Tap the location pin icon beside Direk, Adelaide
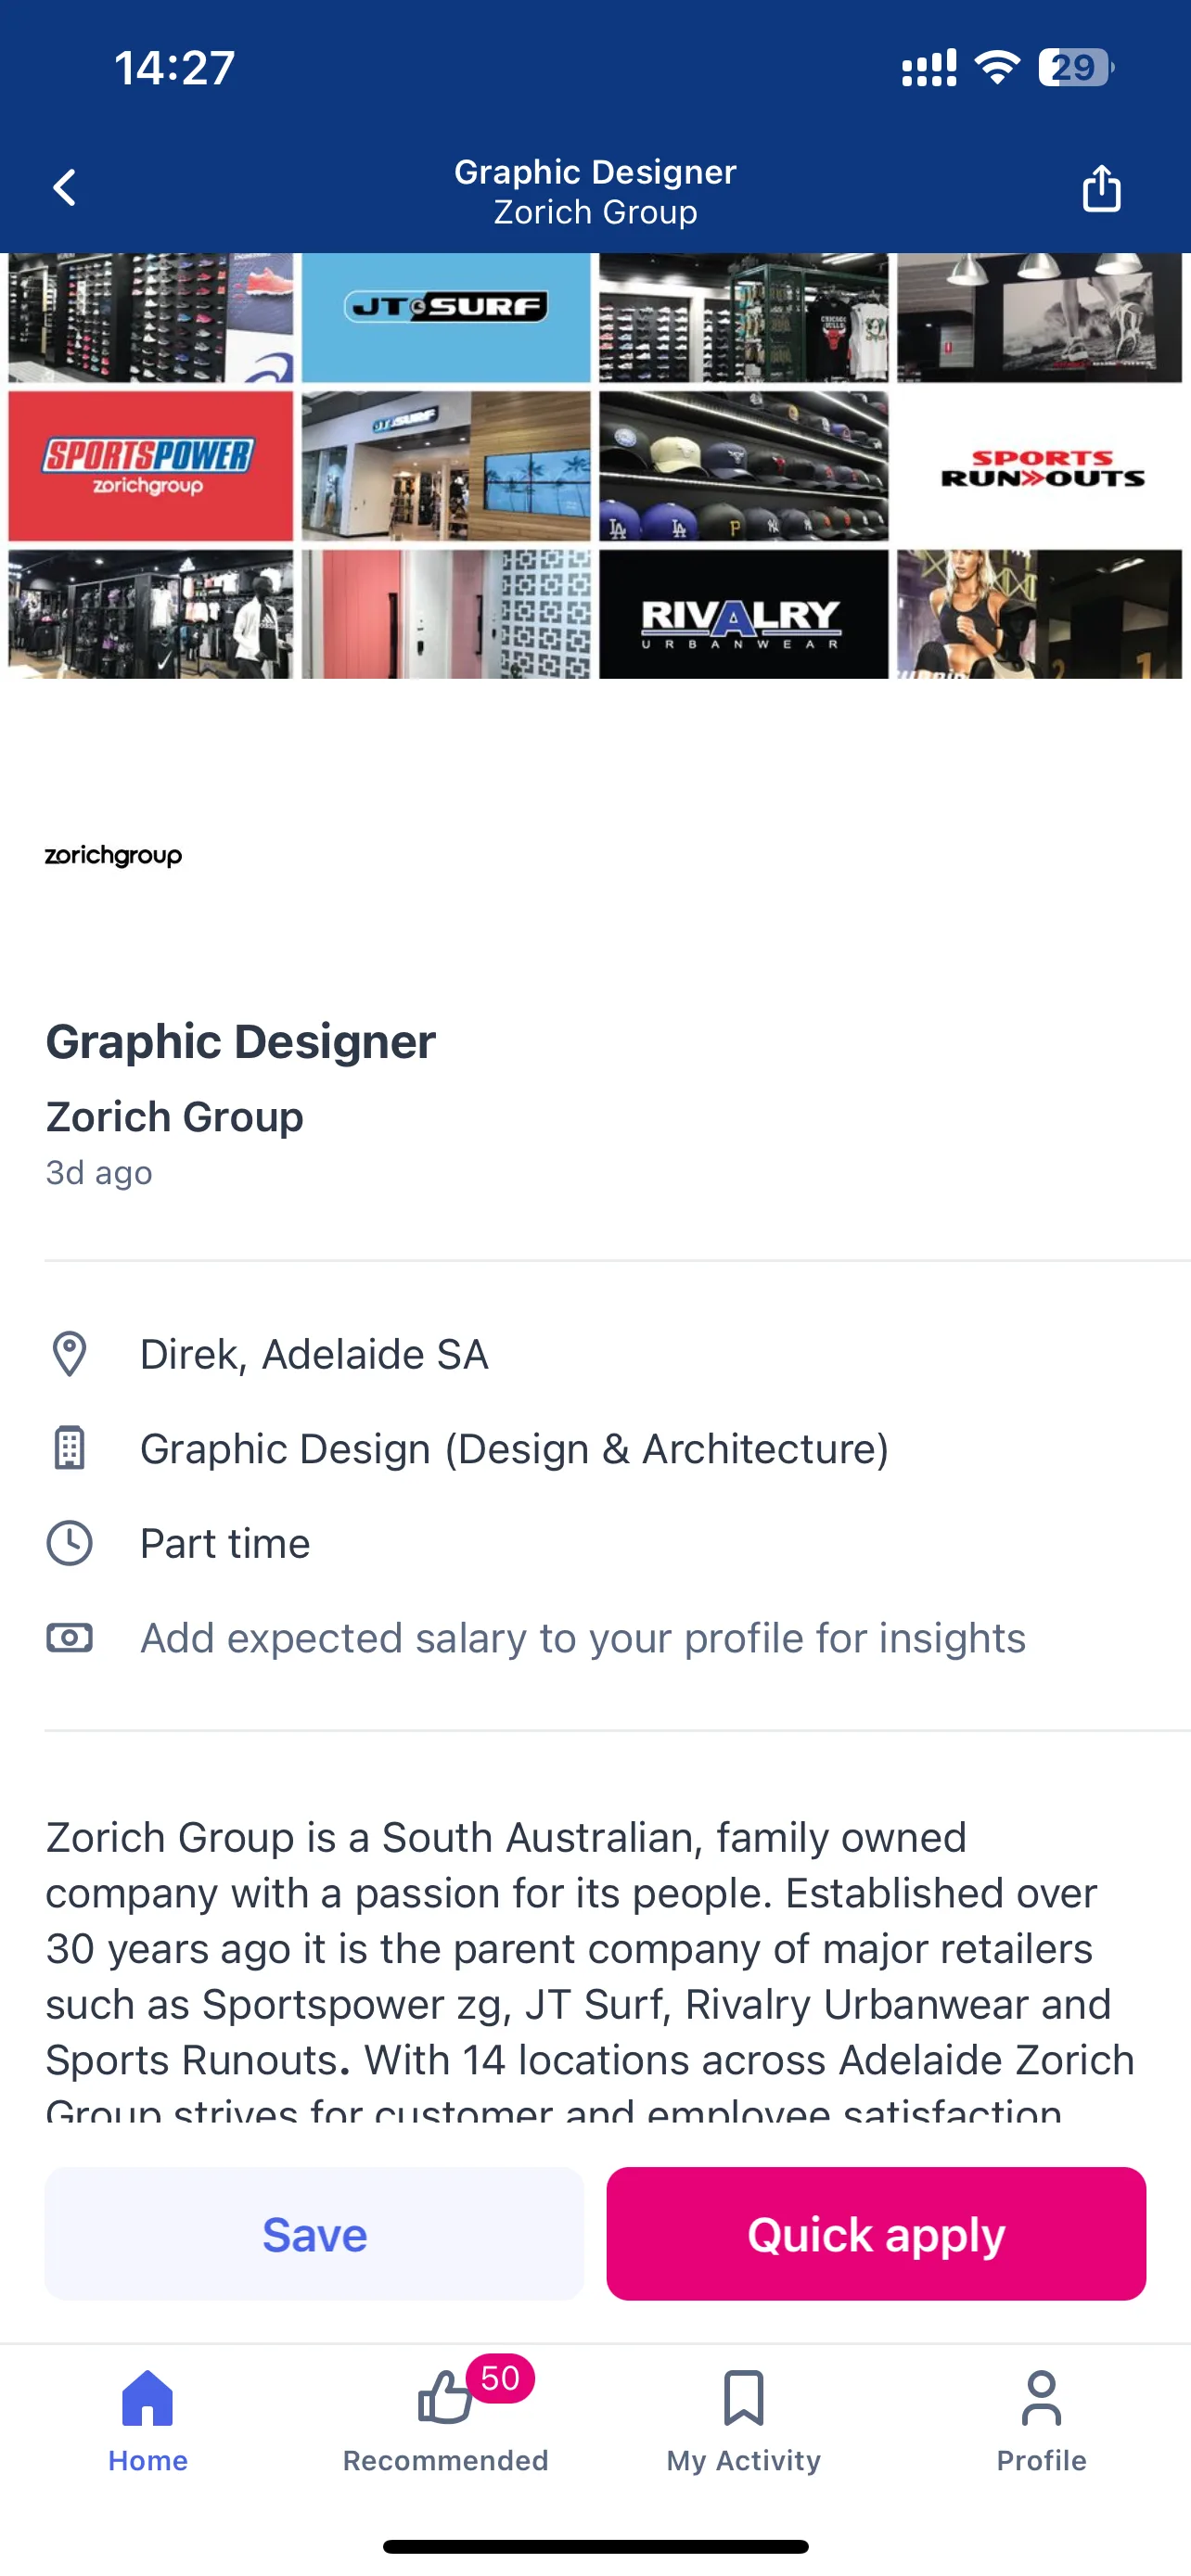The height and width of the screenshot is (2576, 1191). 69,1355
